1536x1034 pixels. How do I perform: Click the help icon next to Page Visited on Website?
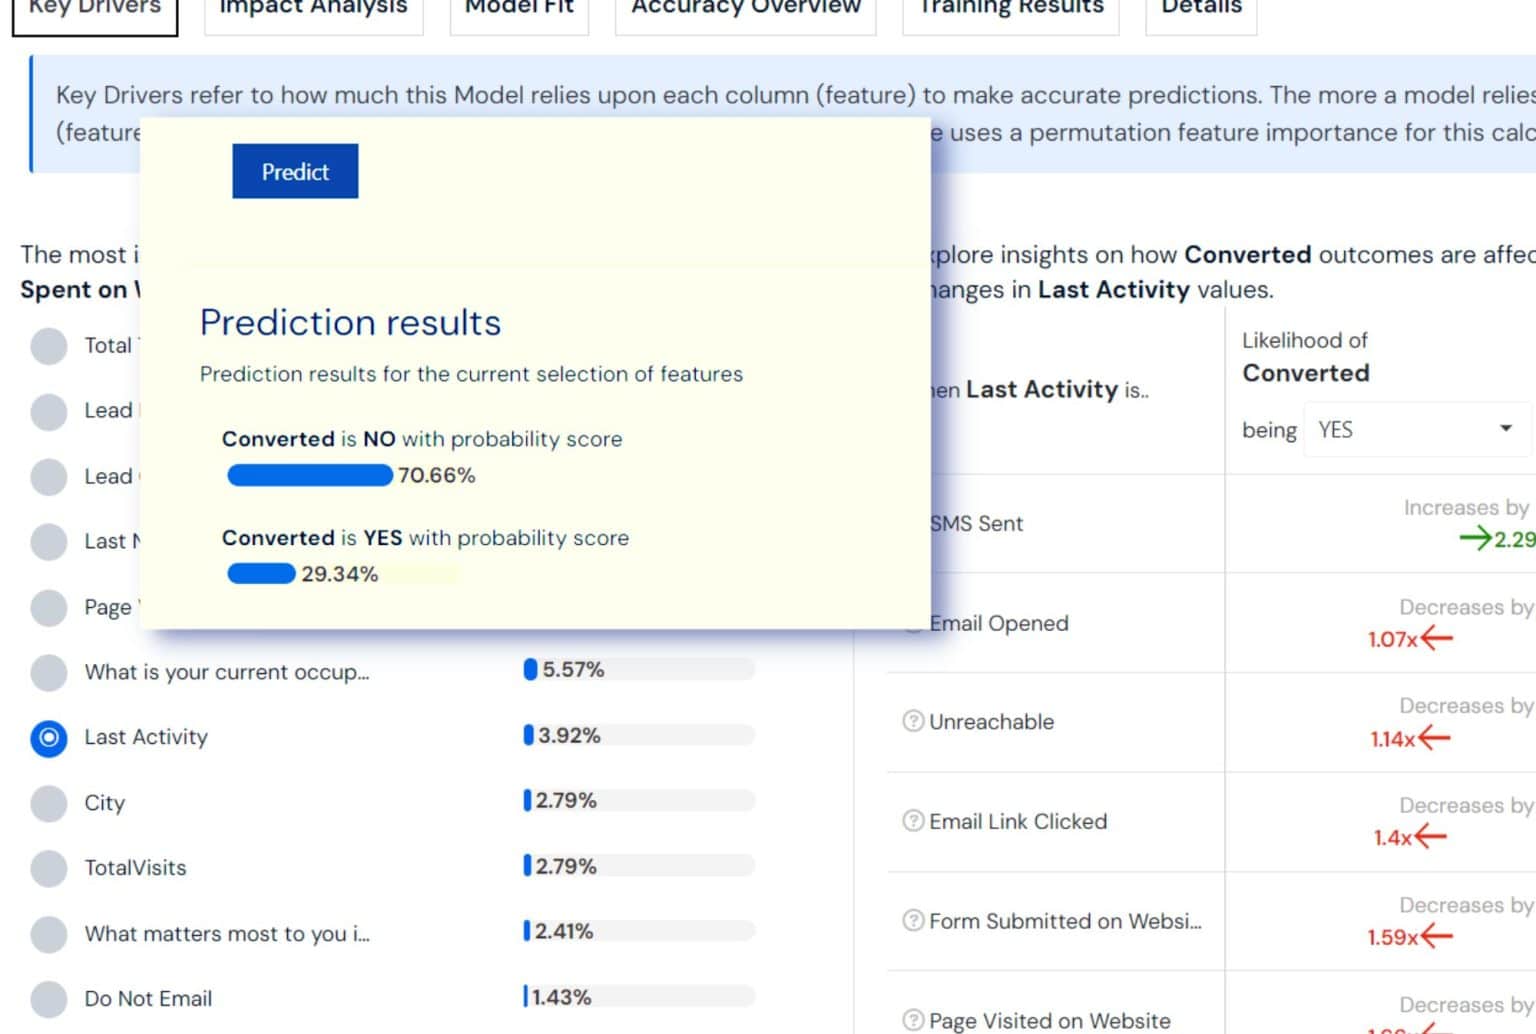pyautogui.click(x=911, y=1020)
